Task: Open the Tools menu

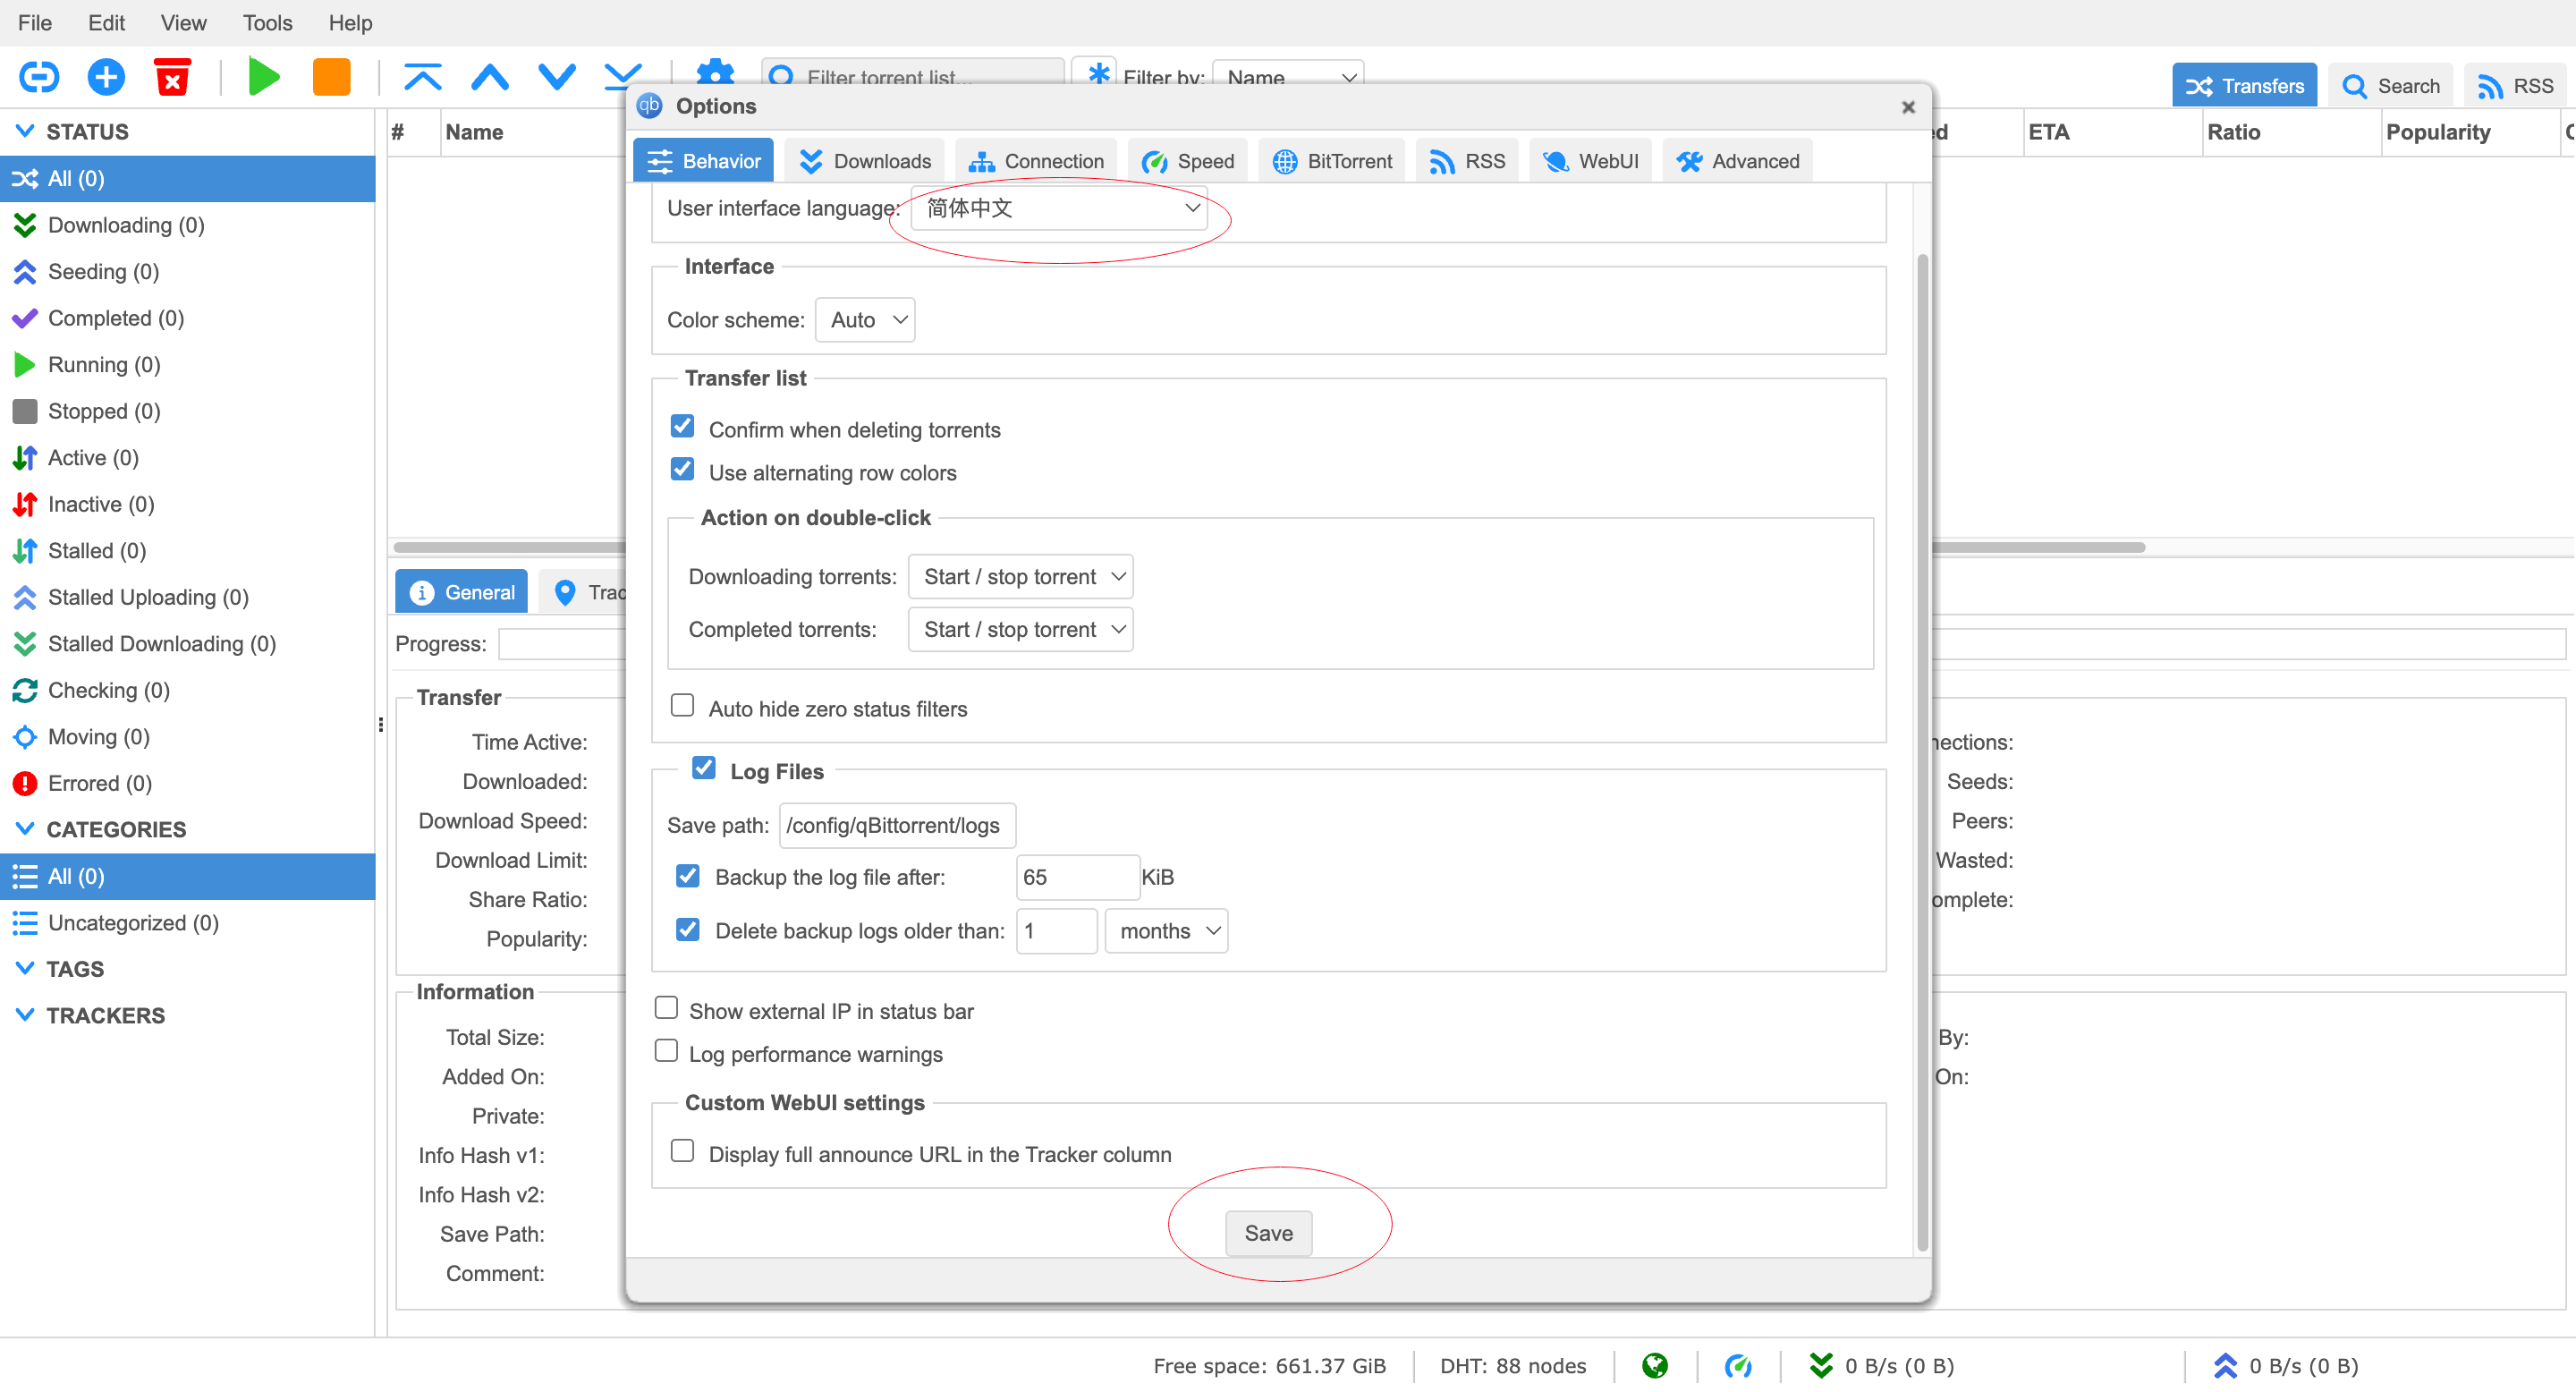Action: pos(267,22)
